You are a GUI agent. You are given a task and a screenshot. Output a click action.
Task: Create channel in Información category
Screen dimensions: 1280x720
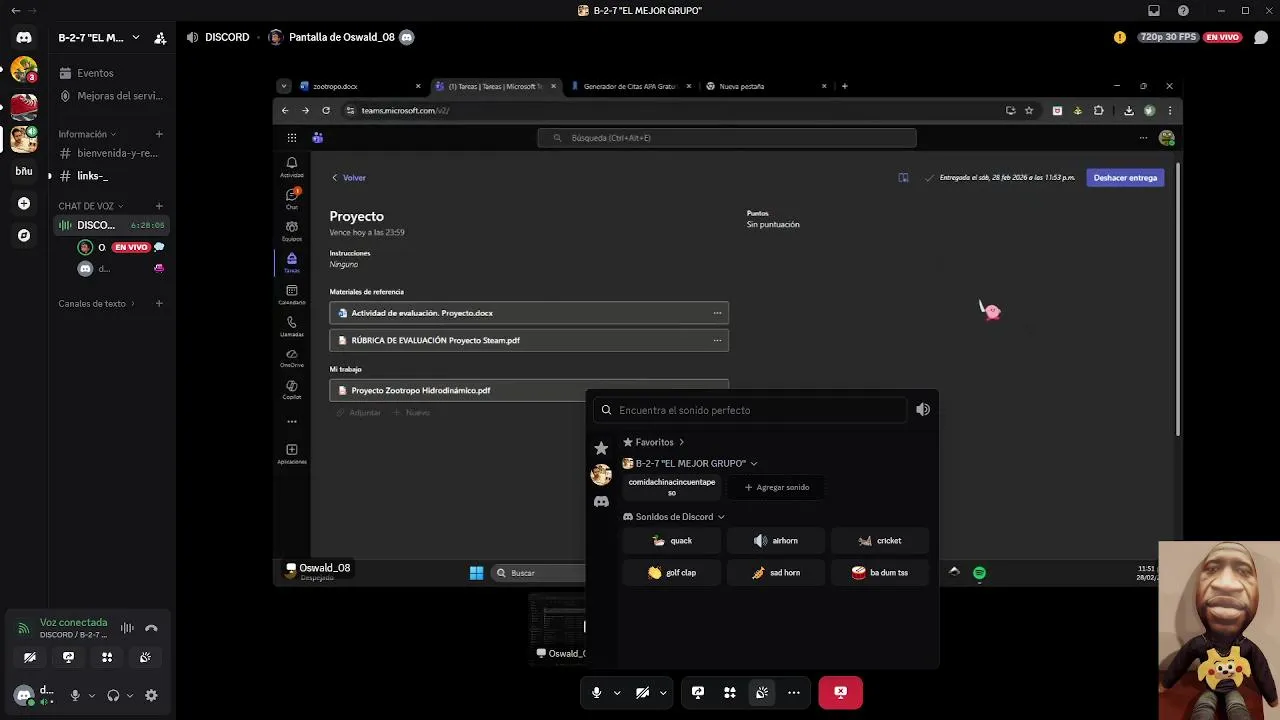tap(159, 134)
